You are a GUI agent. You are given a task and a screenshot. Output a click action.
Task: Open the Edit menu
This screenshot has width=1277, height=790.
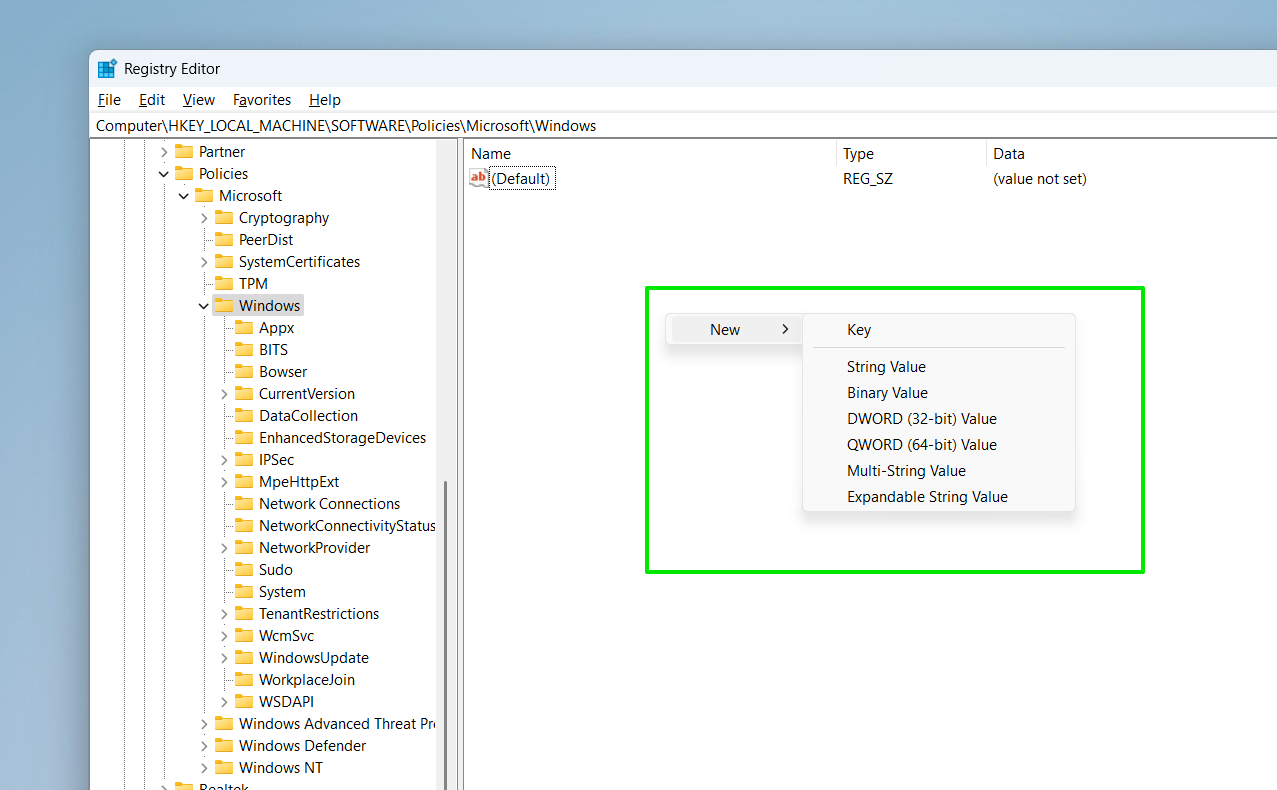(152, 100)
